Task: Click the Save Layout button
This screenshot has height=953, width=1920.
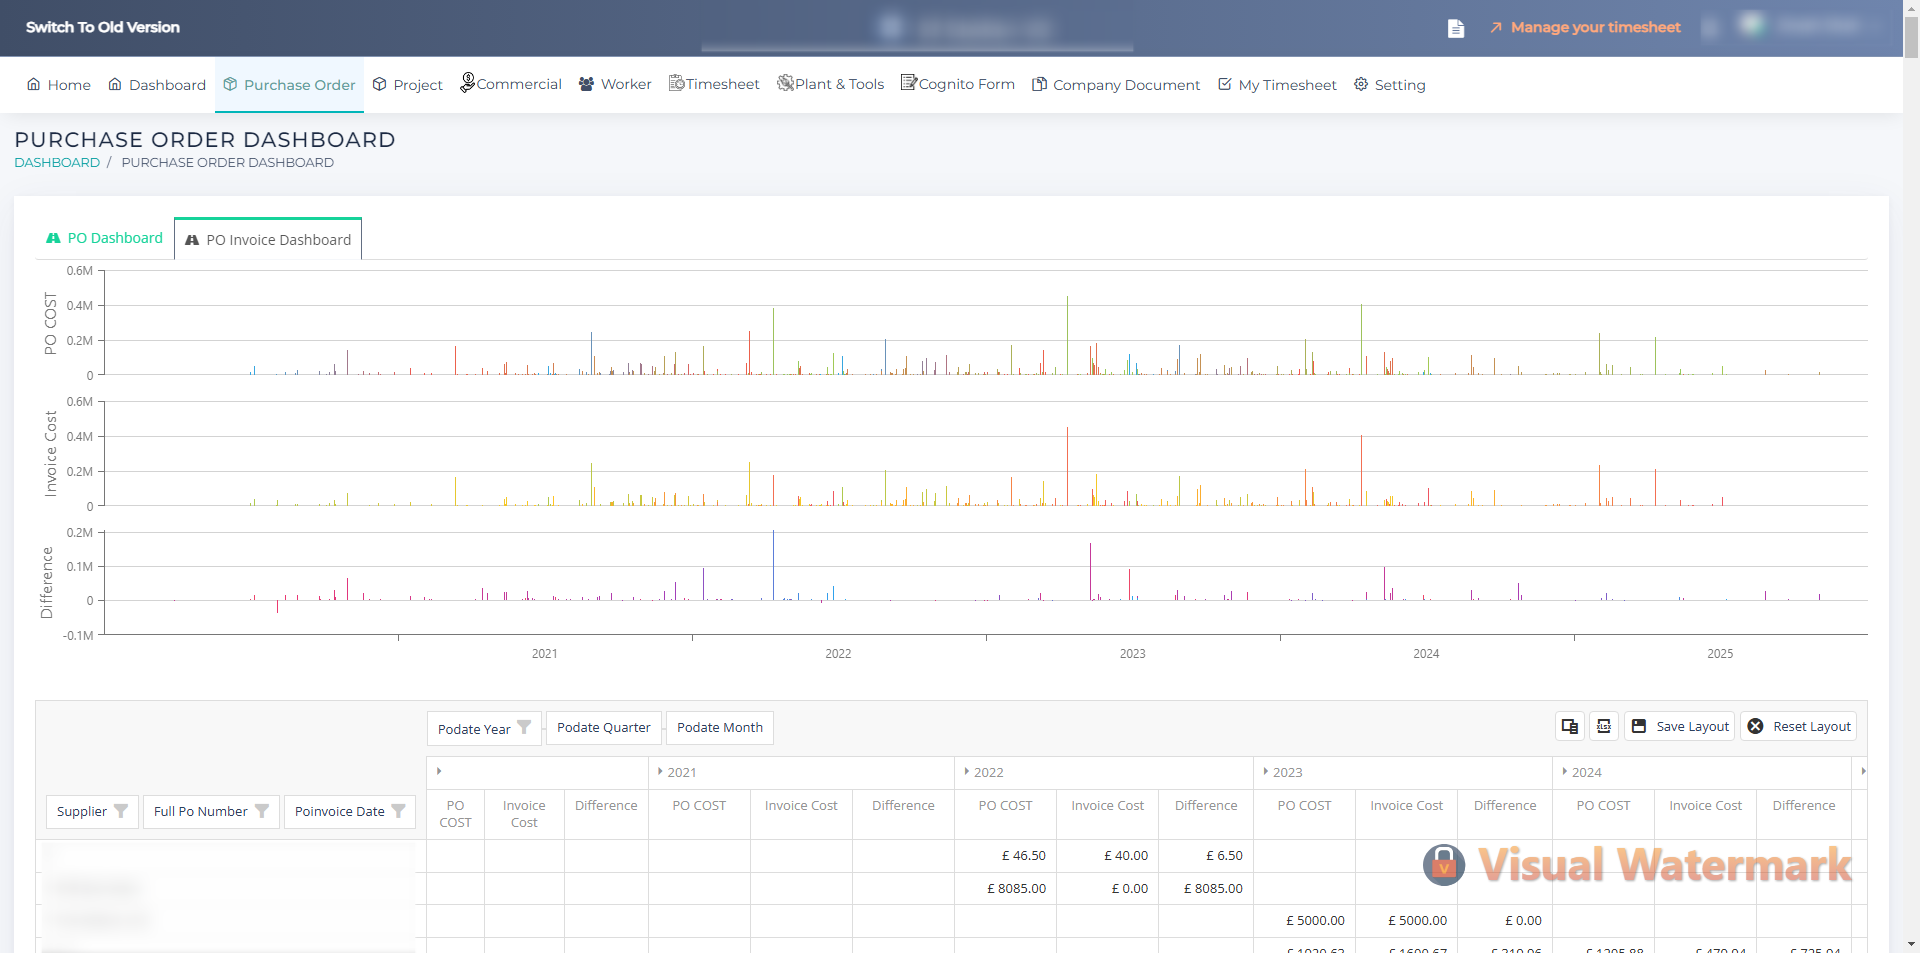Action: (1680, 727)
